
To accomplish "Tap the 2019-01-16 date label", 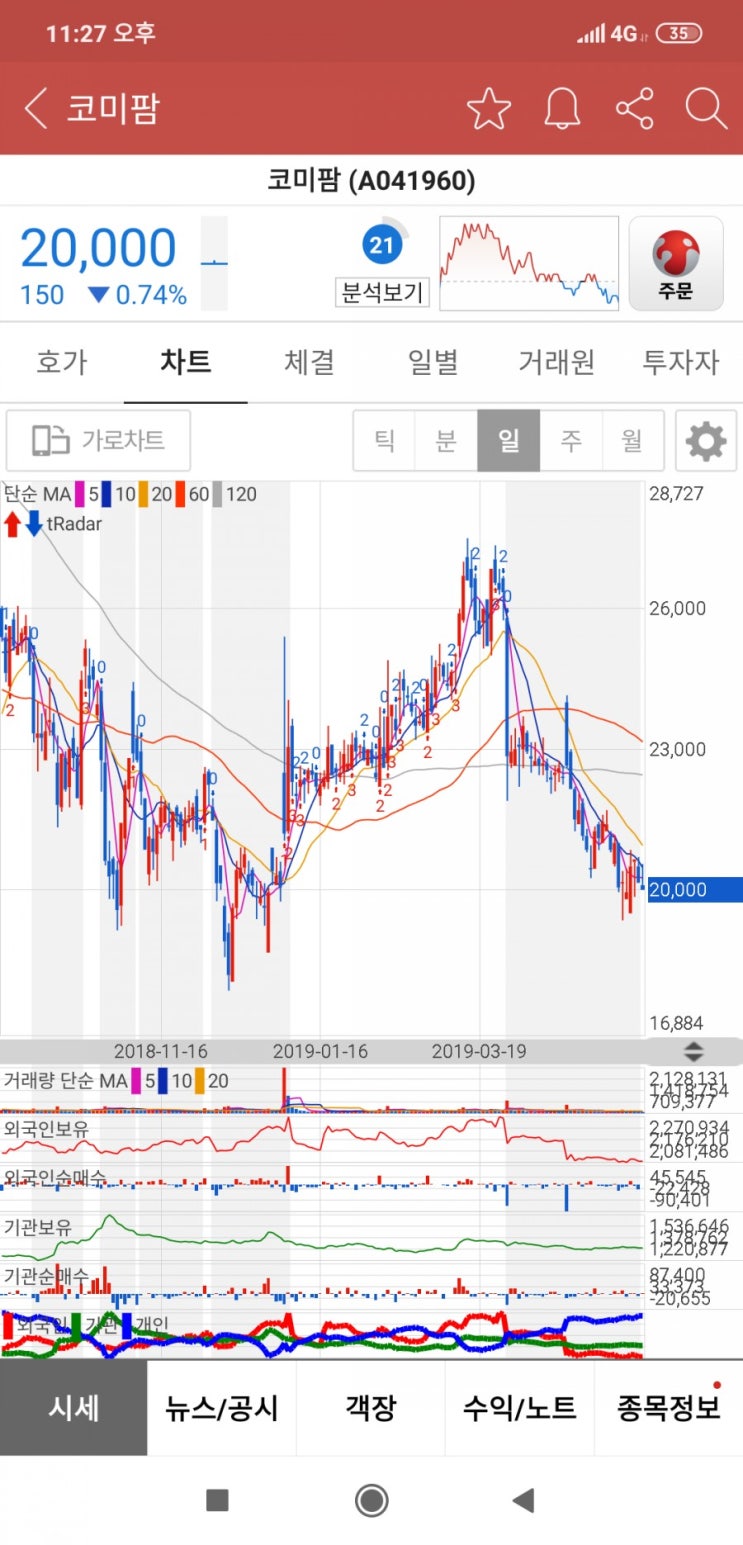I will click(x=320, y=1052).
